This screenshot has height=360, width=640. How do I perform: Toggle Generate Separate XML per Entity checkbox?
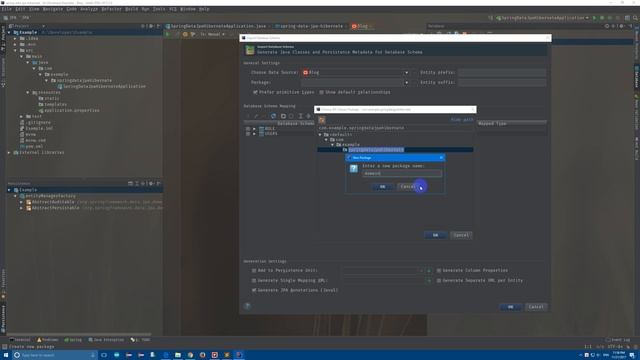439,280
